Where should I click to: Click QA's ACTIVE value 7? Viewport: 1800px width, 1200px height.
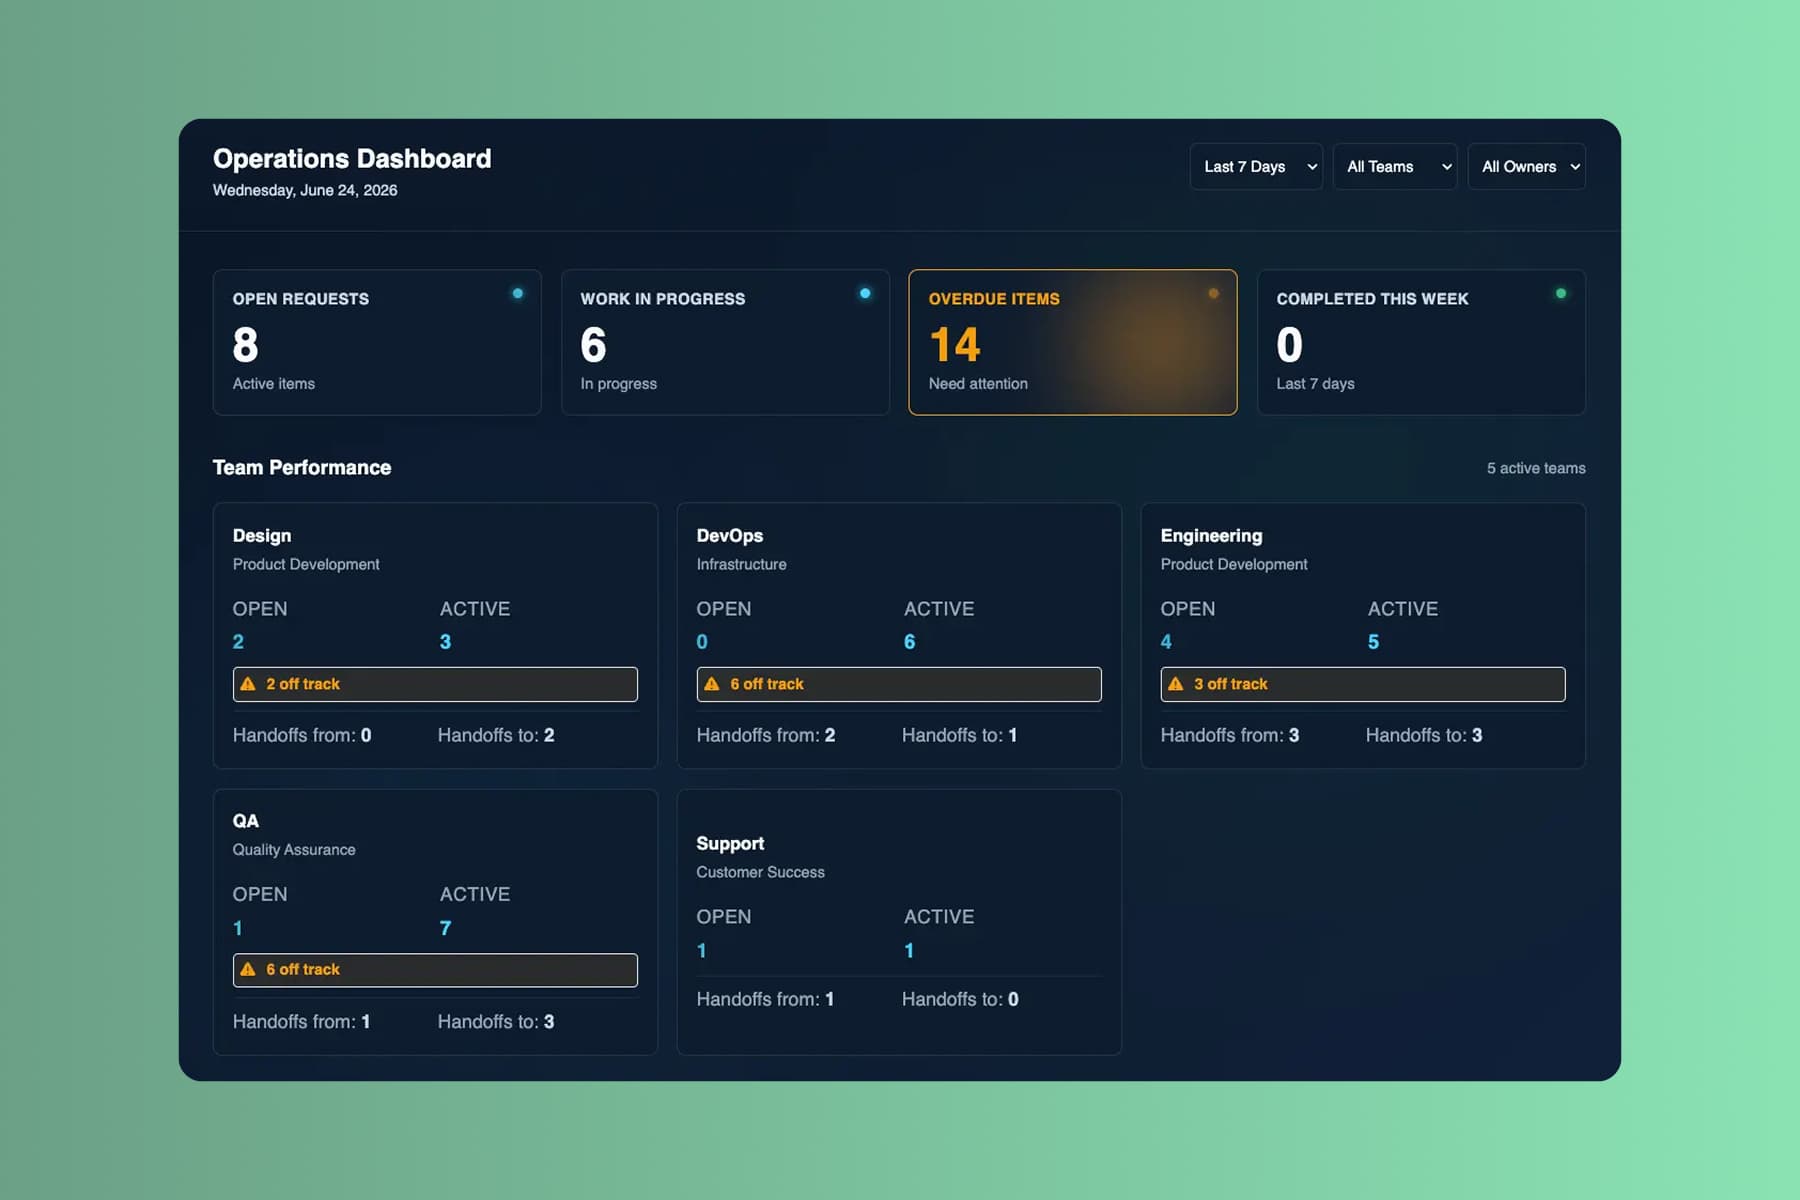tap(446, 928)
